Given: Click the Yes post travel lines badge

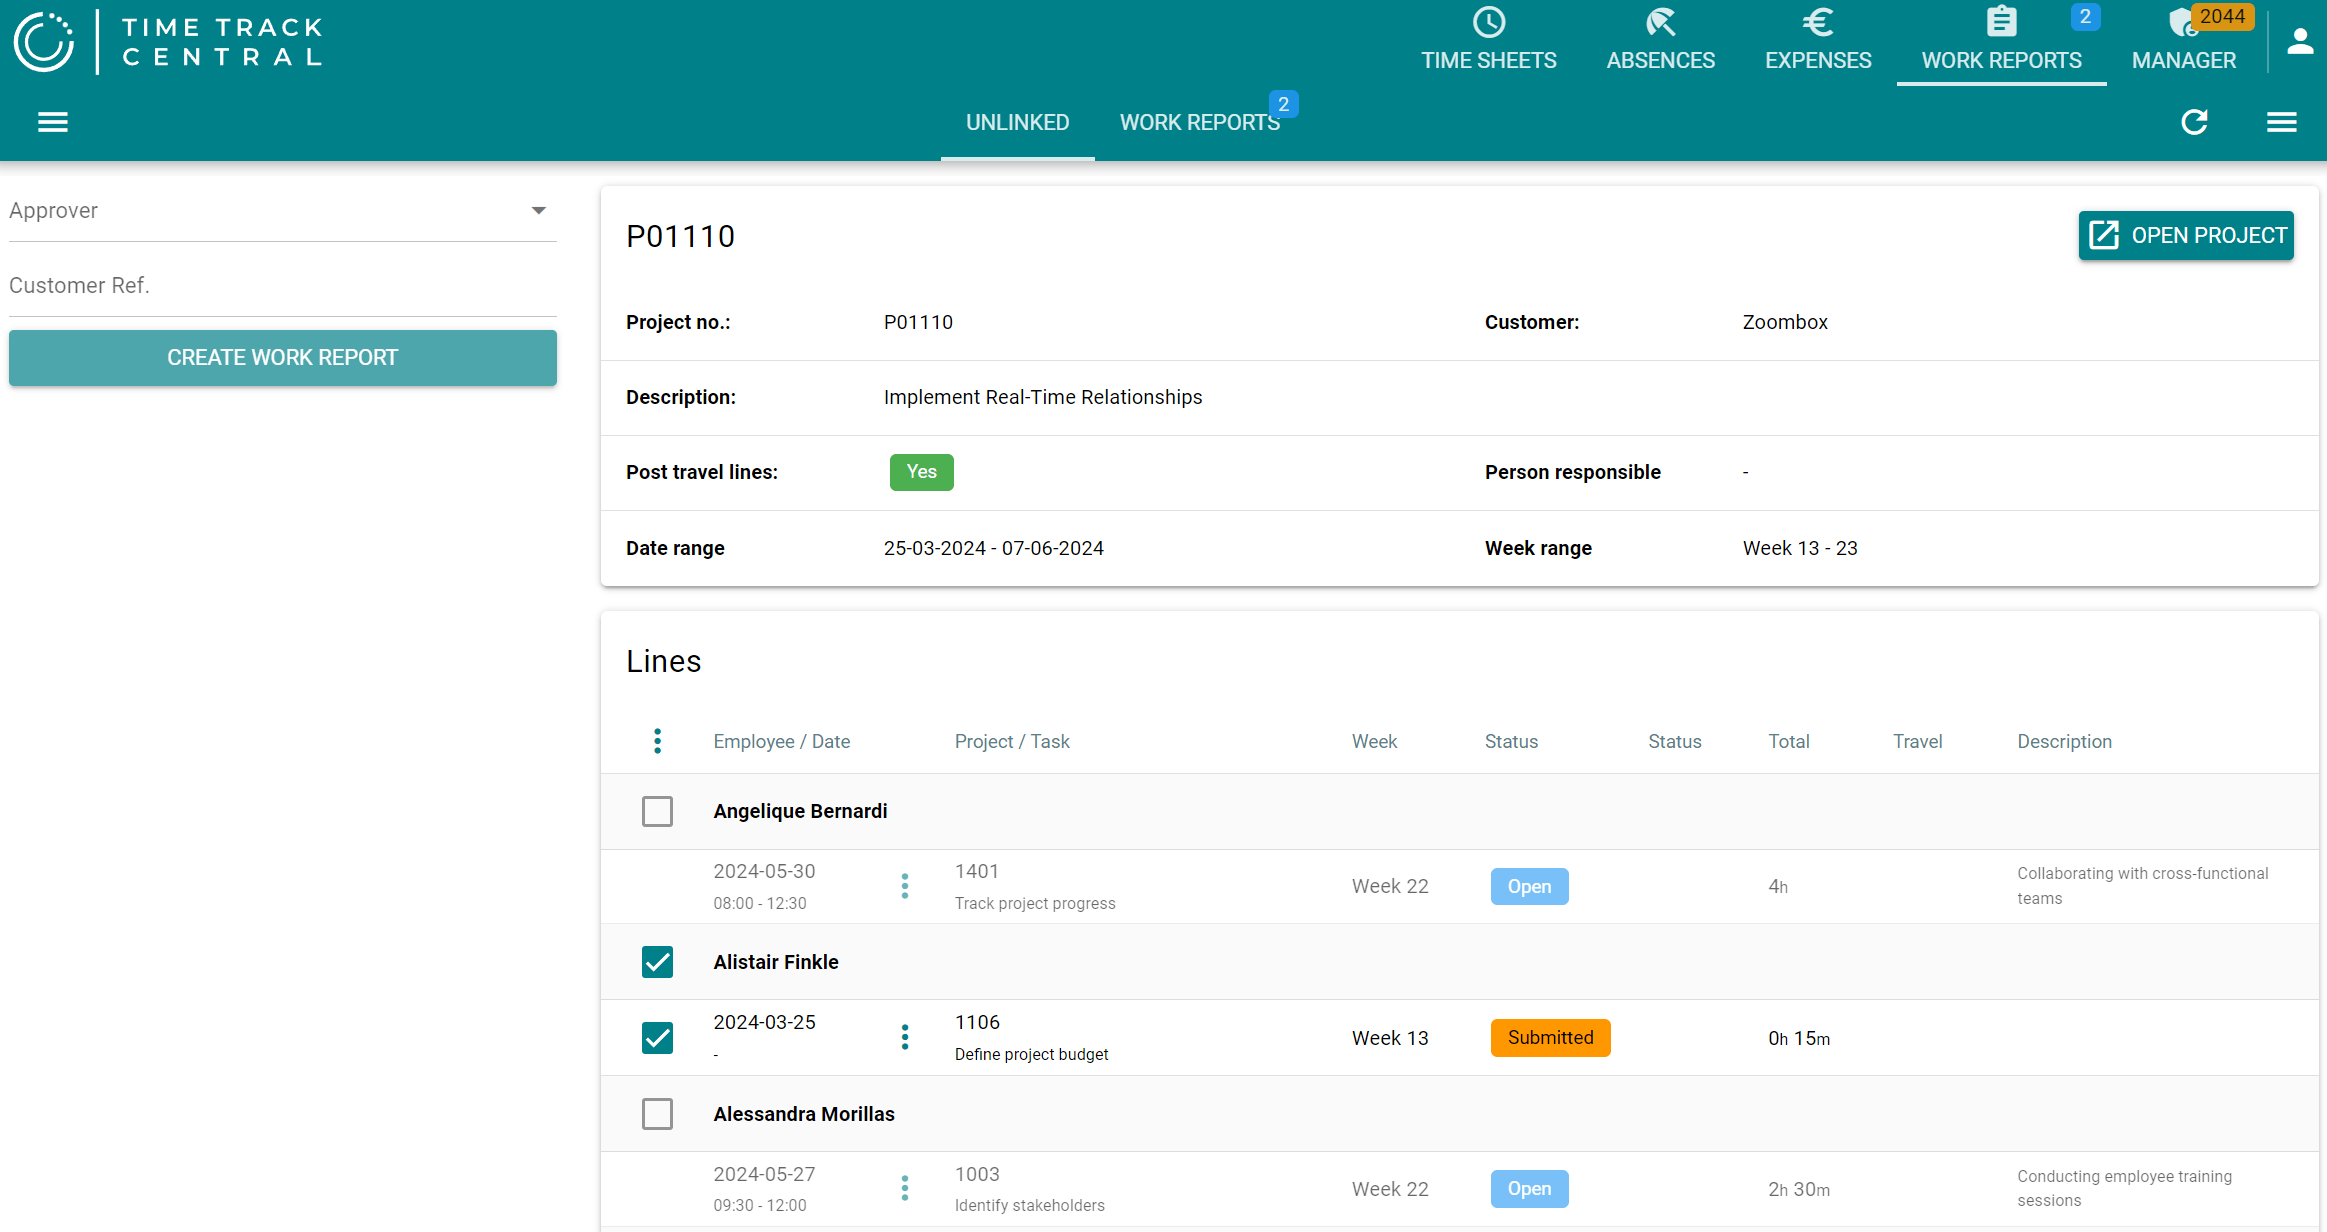Looking at the screenshot, I should pos(921,472).
